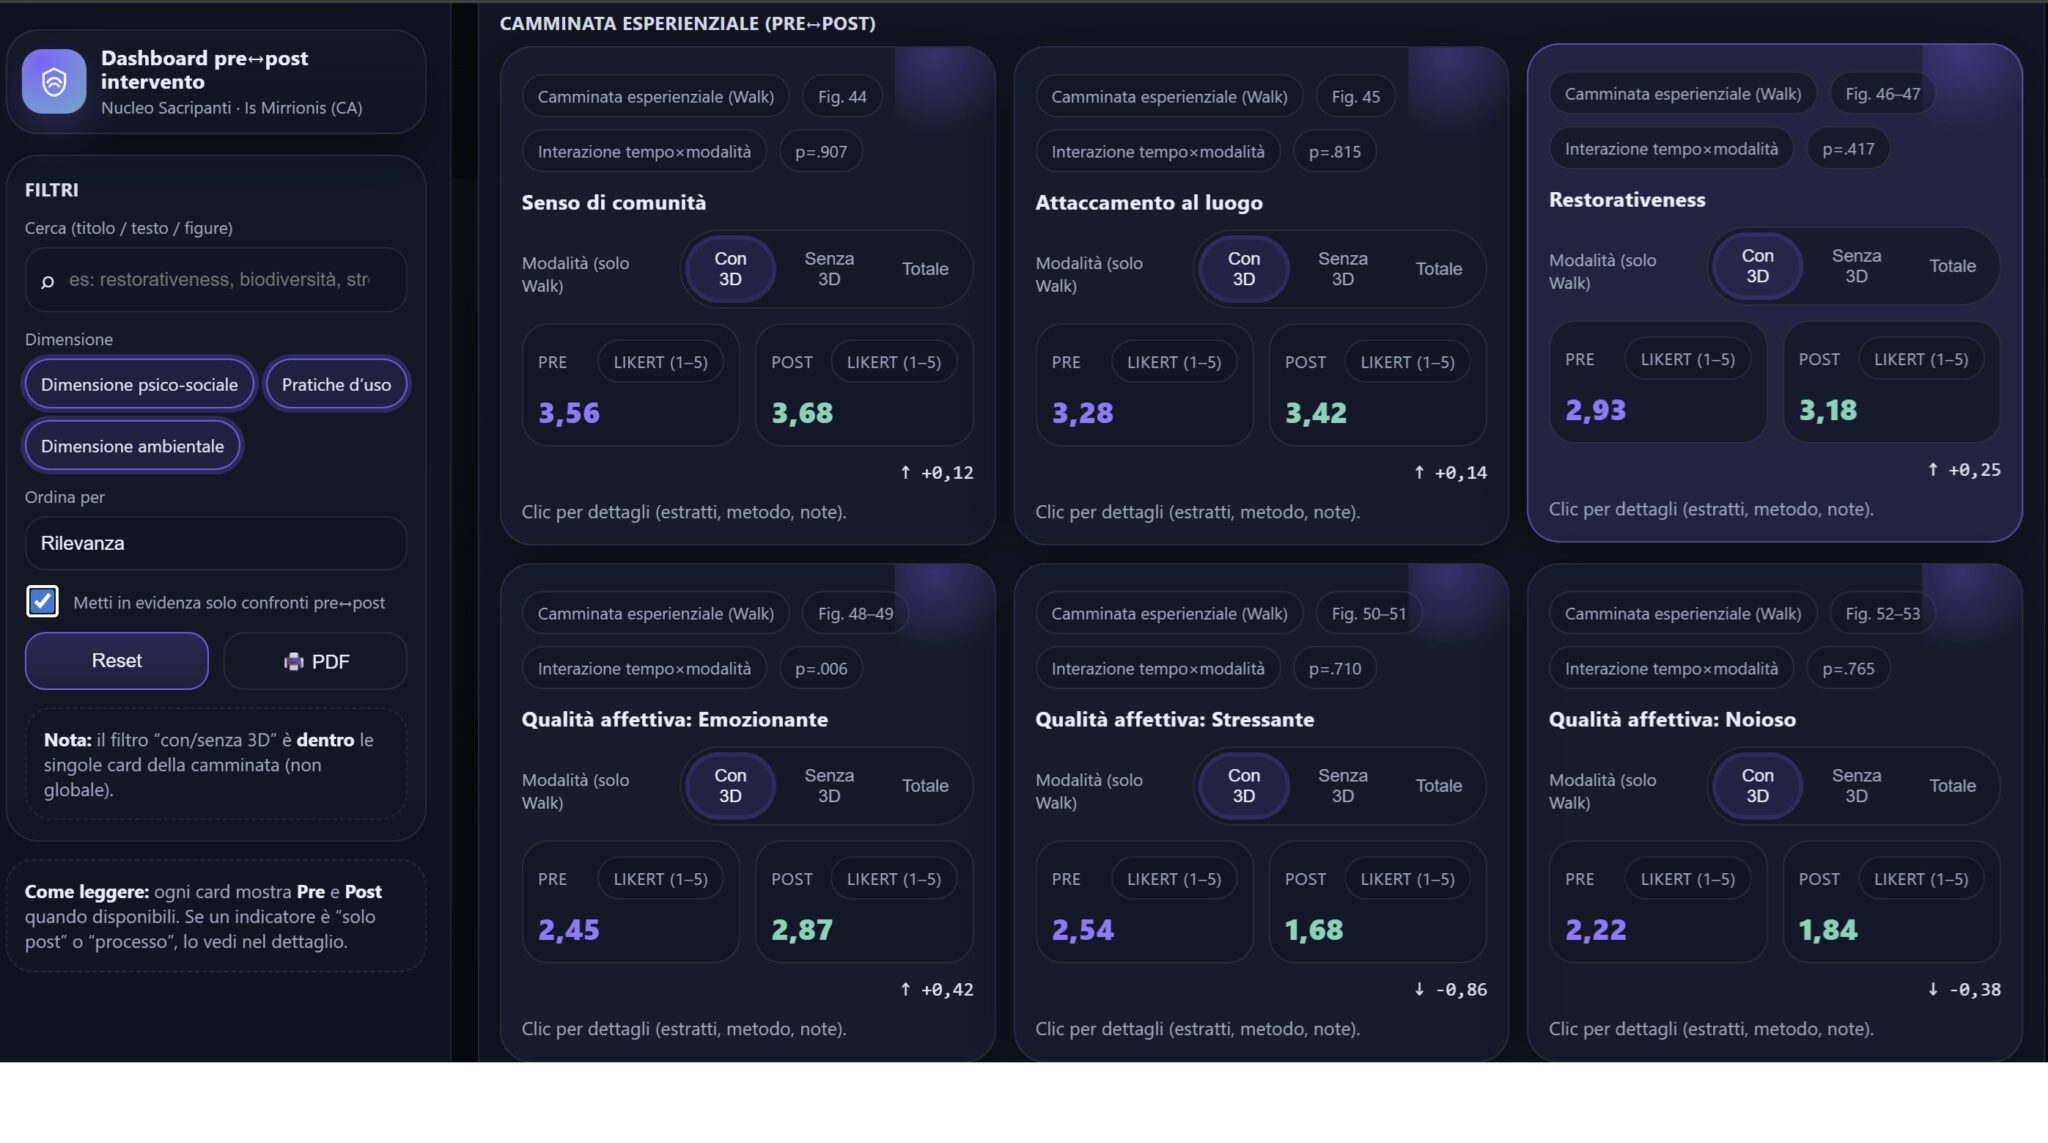This screenshot has width=2048, height=1143.
Task: Click the PDF printer icon
Action: 293,662
